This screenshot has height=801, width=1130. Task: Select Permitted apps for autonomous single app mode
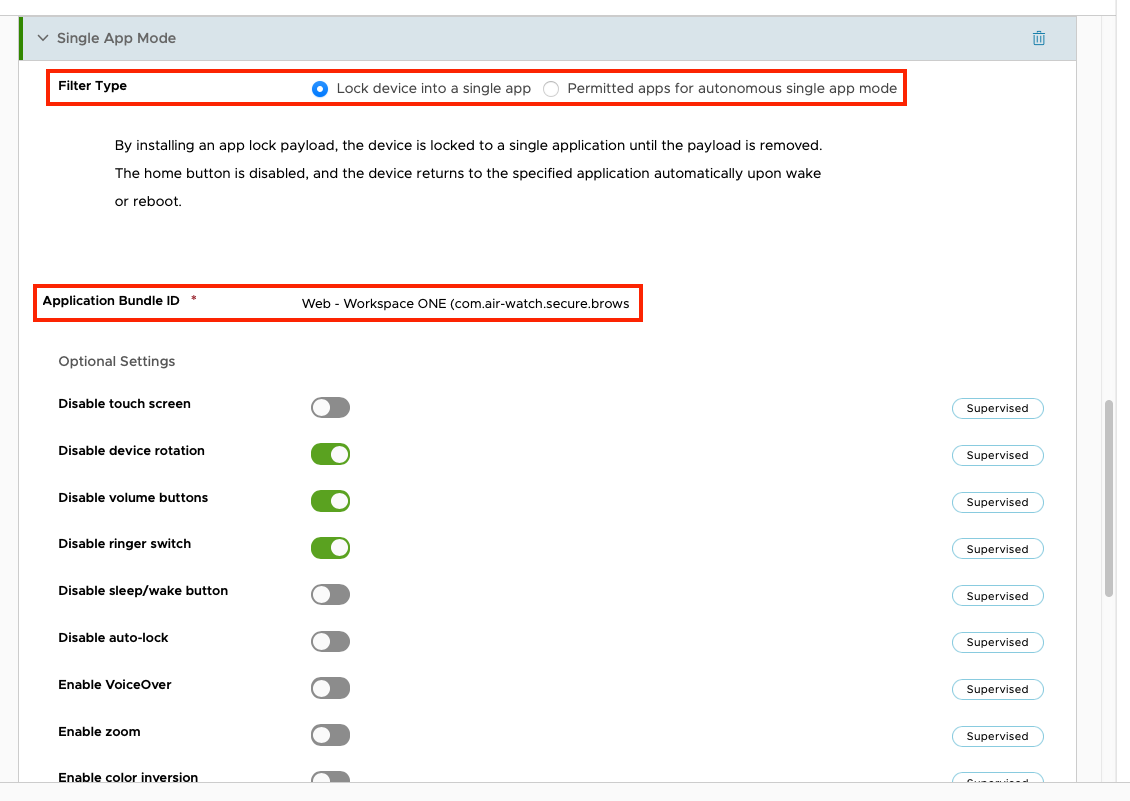(551, 89)
